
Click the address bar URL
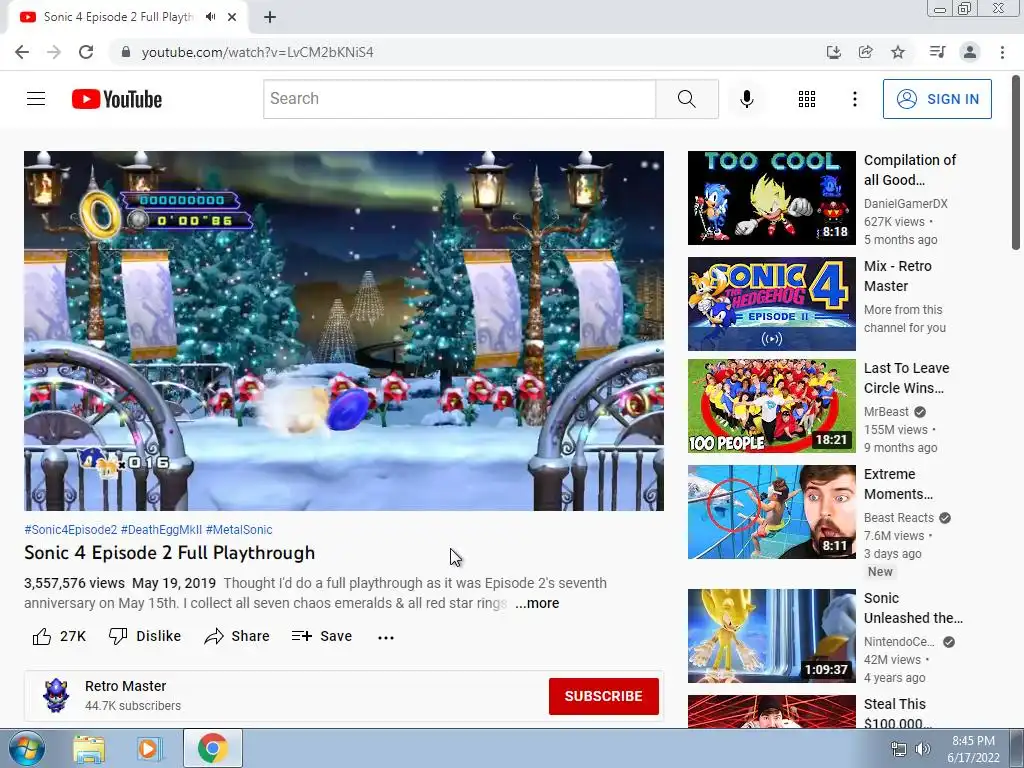257,52
